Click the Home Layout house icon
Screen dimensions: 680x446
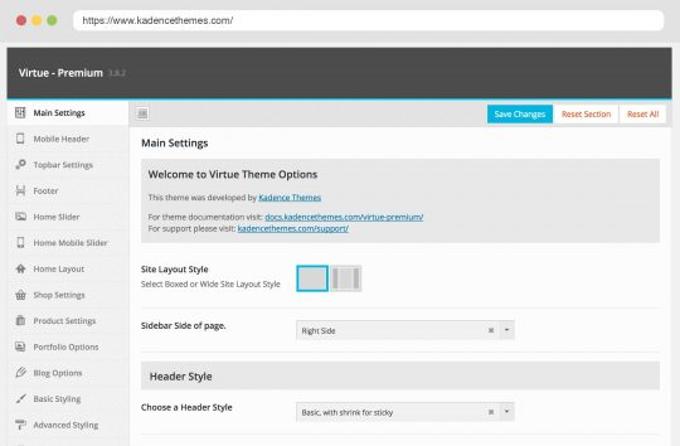point(20,269)
